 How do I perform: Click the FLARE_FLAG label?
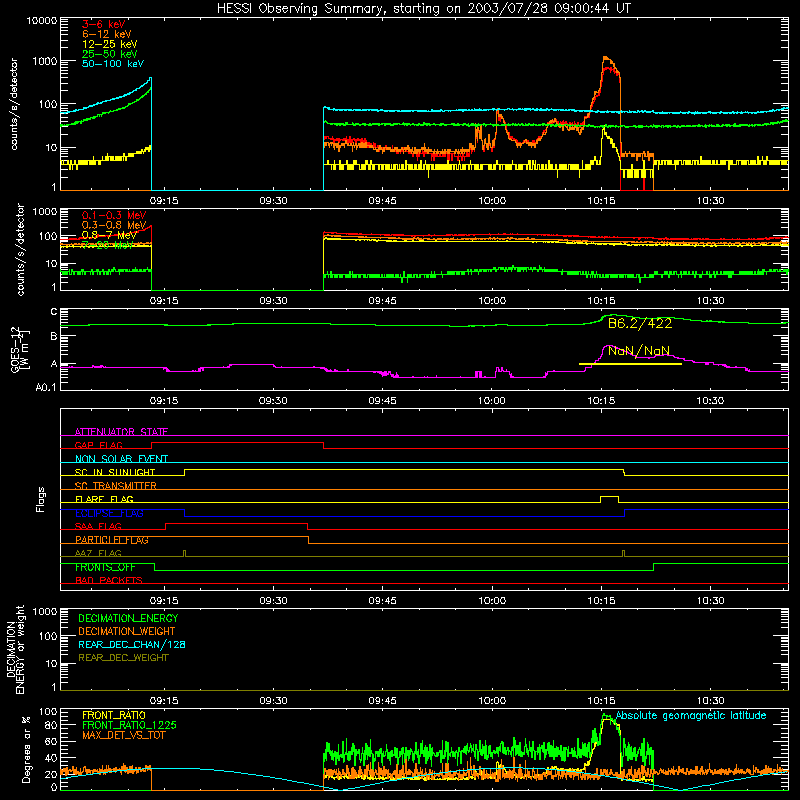(x=104, y=499)
